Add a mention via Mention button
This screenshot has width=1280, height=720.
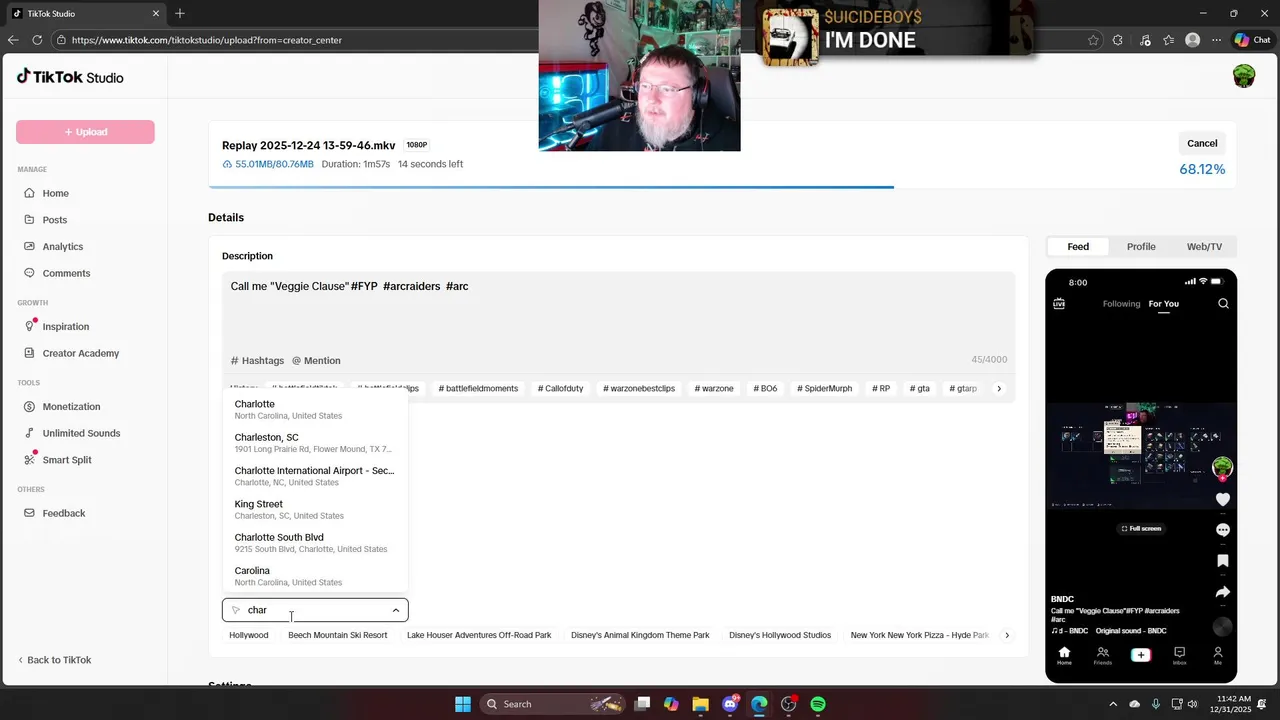pos(316,360)
